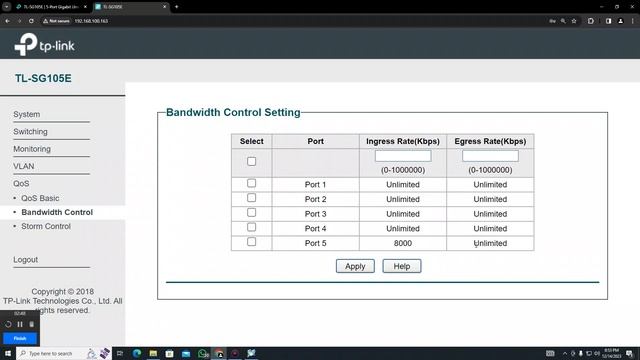Open a new browser tab
The image size is (640, 360).
176,7
